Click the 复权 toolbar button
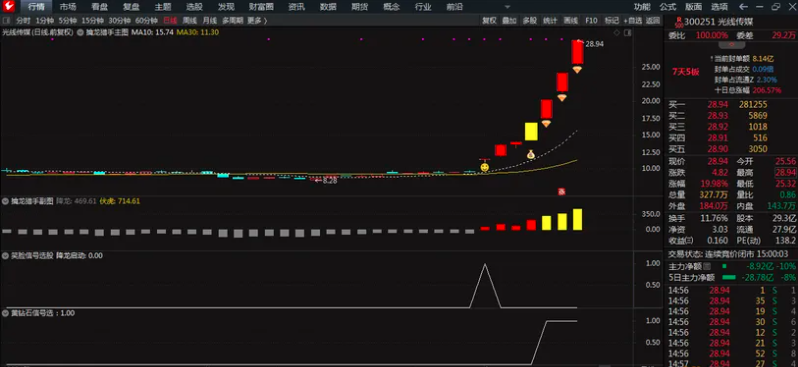Image resolution: width=798 pixels, height=367 pixels. tap(489, 21)
